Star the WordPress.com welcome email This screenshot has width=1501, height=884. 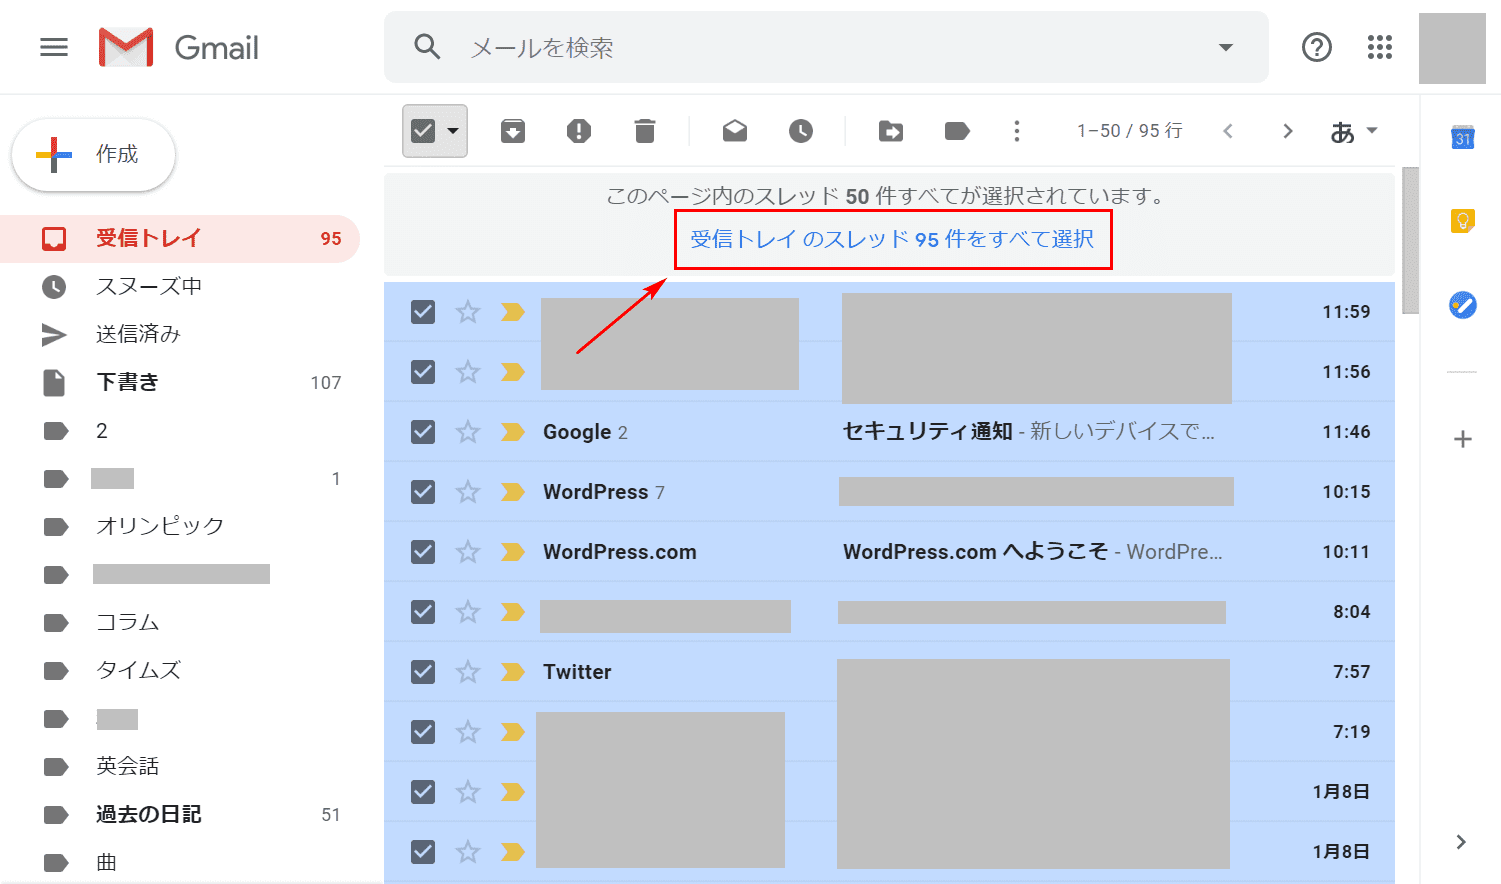[x=468, y=552]
